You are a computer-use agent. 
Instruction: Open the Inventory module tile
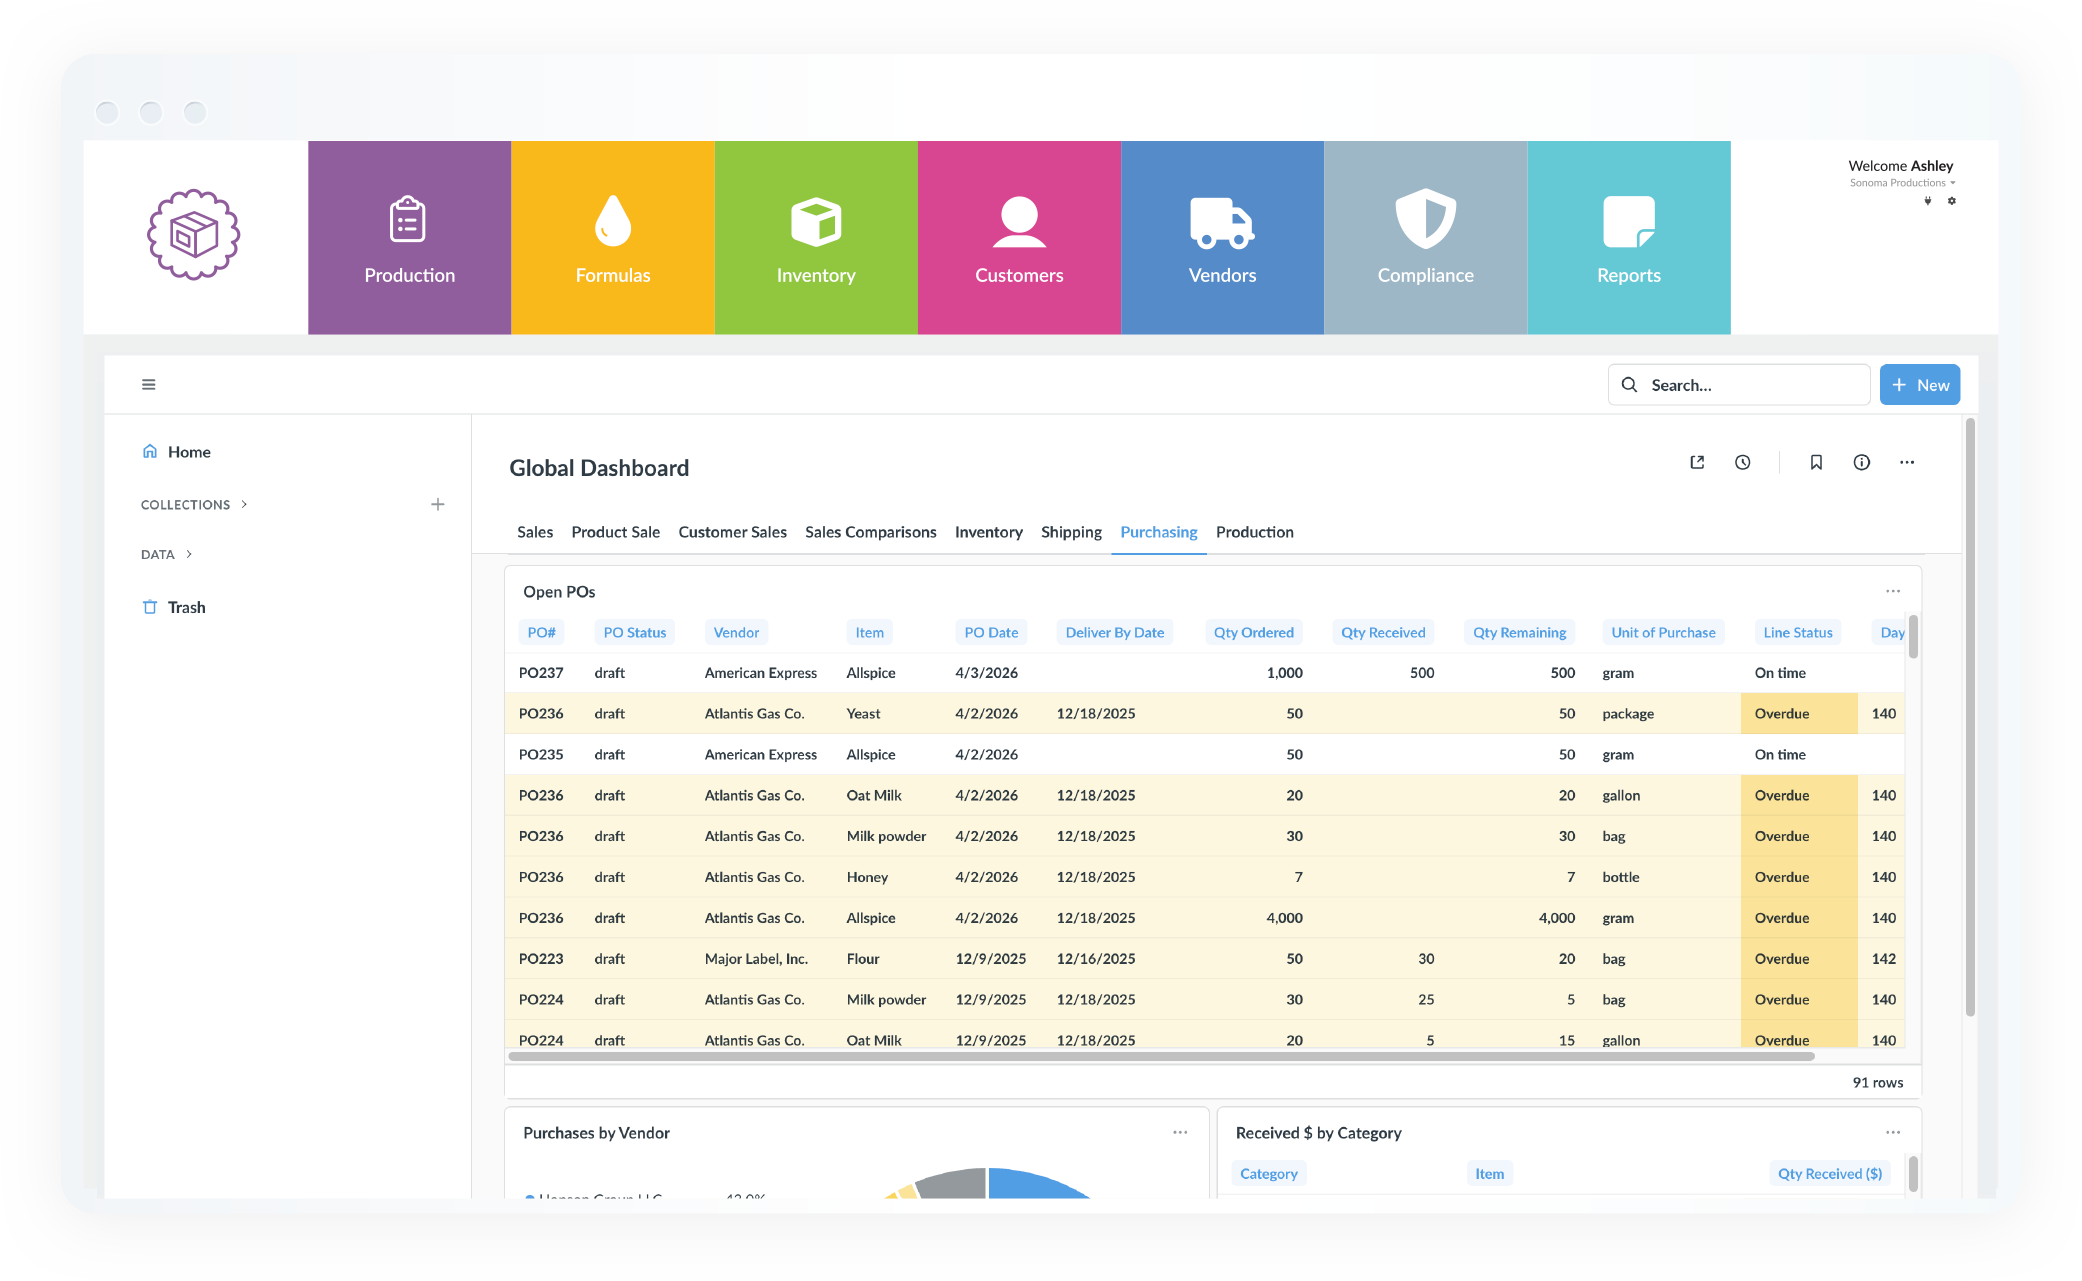click(x=816, y=237)
